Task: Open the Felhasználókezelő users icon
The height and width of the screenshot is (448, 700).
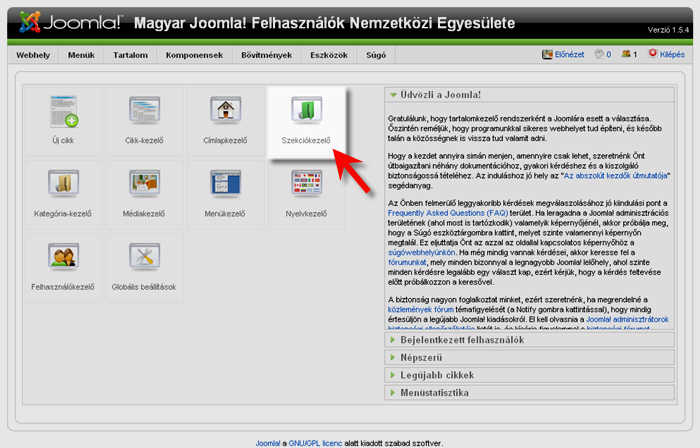Action: point(63,256)
